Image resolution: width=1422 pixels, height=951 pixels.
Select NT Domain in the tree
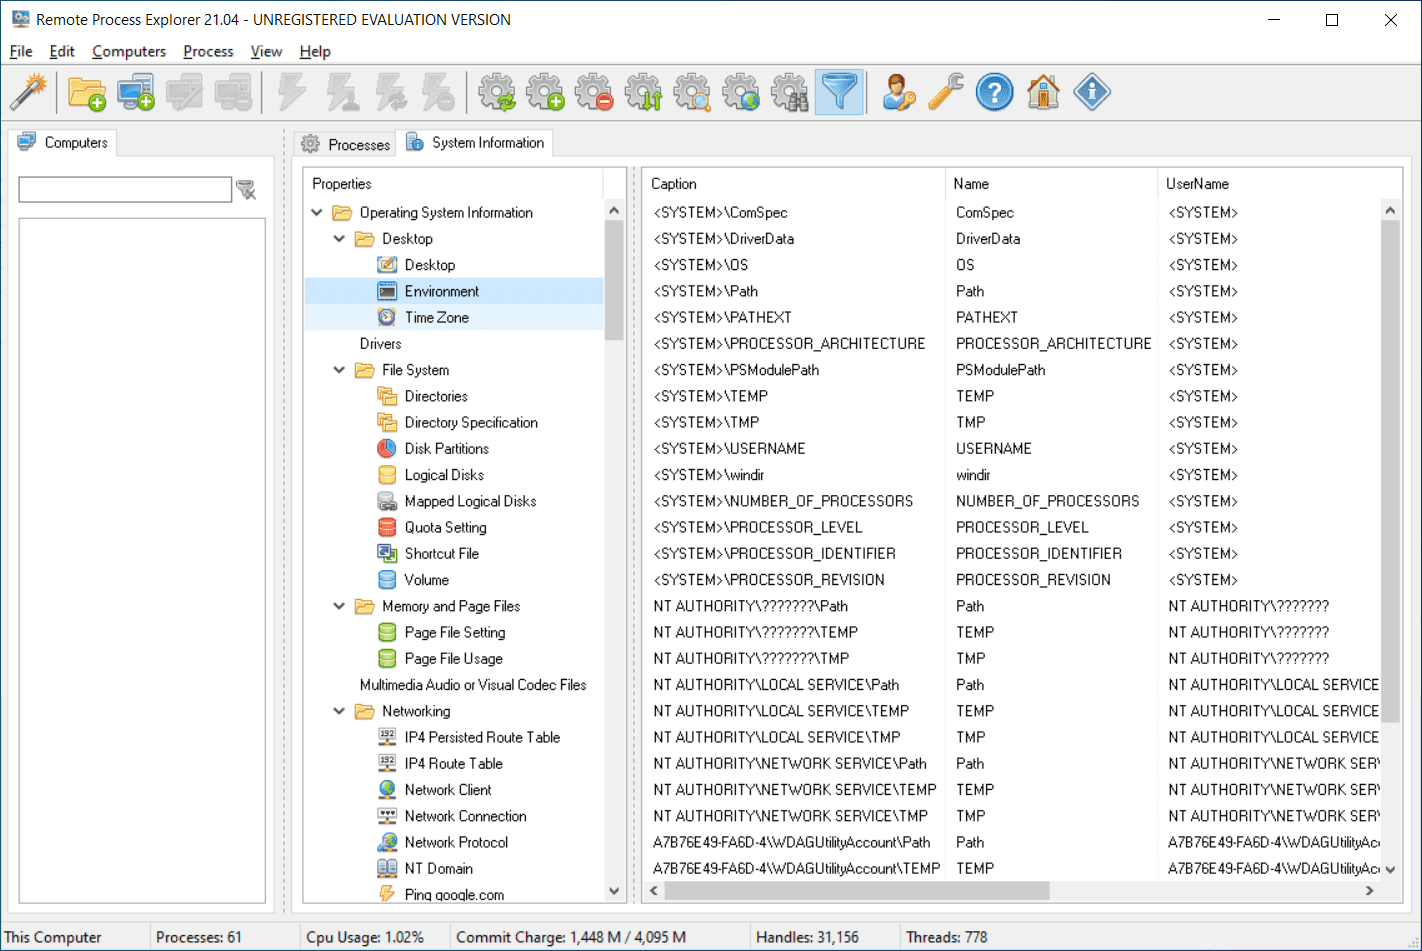tap(438, 868)
